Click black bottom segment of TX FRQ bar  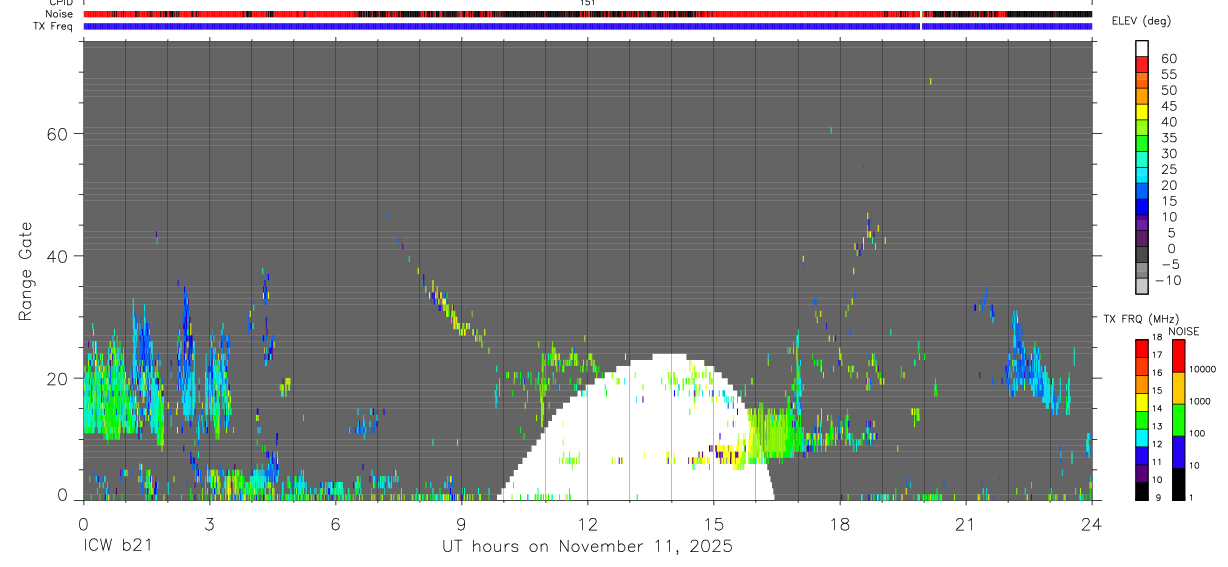1141,491
